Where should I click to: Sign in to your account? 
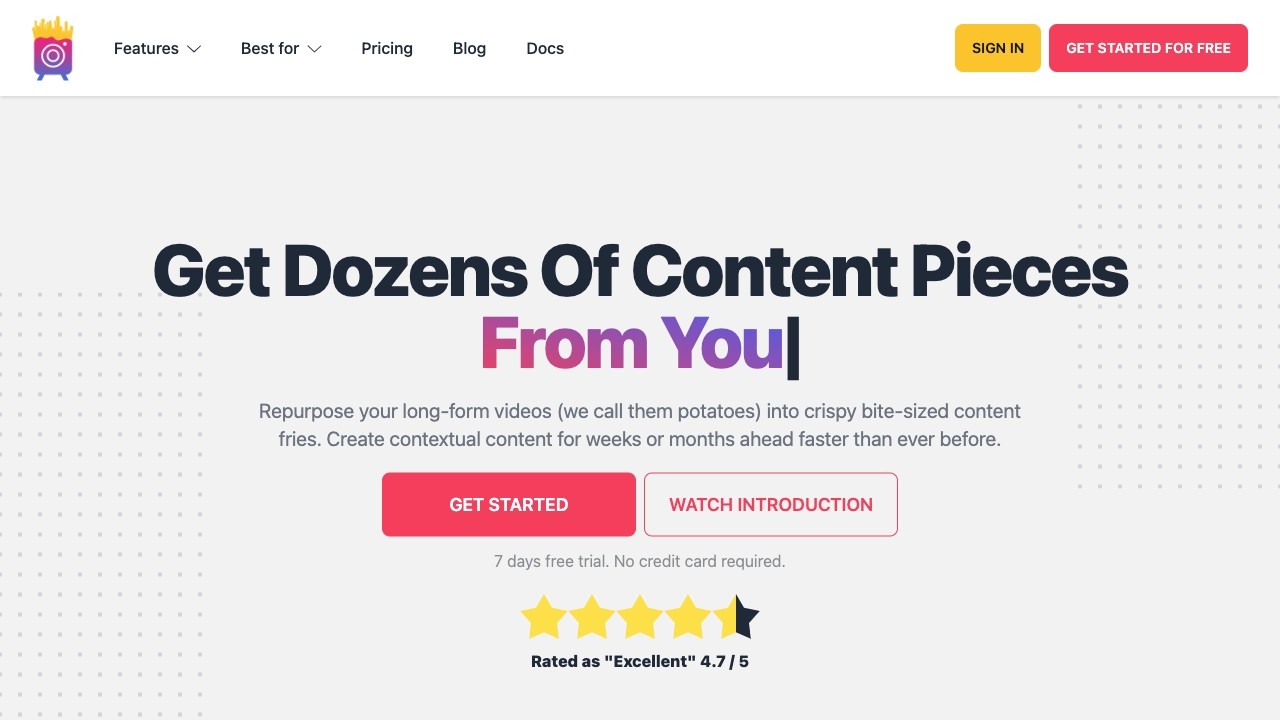[997, 47]
